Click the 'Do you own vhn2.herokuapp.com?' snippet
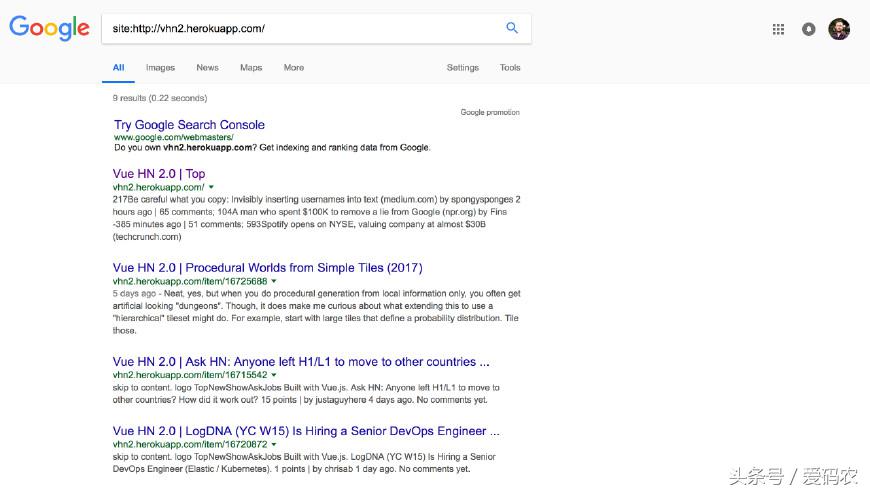This screenshot has width=870, height=493. point(272,148)
